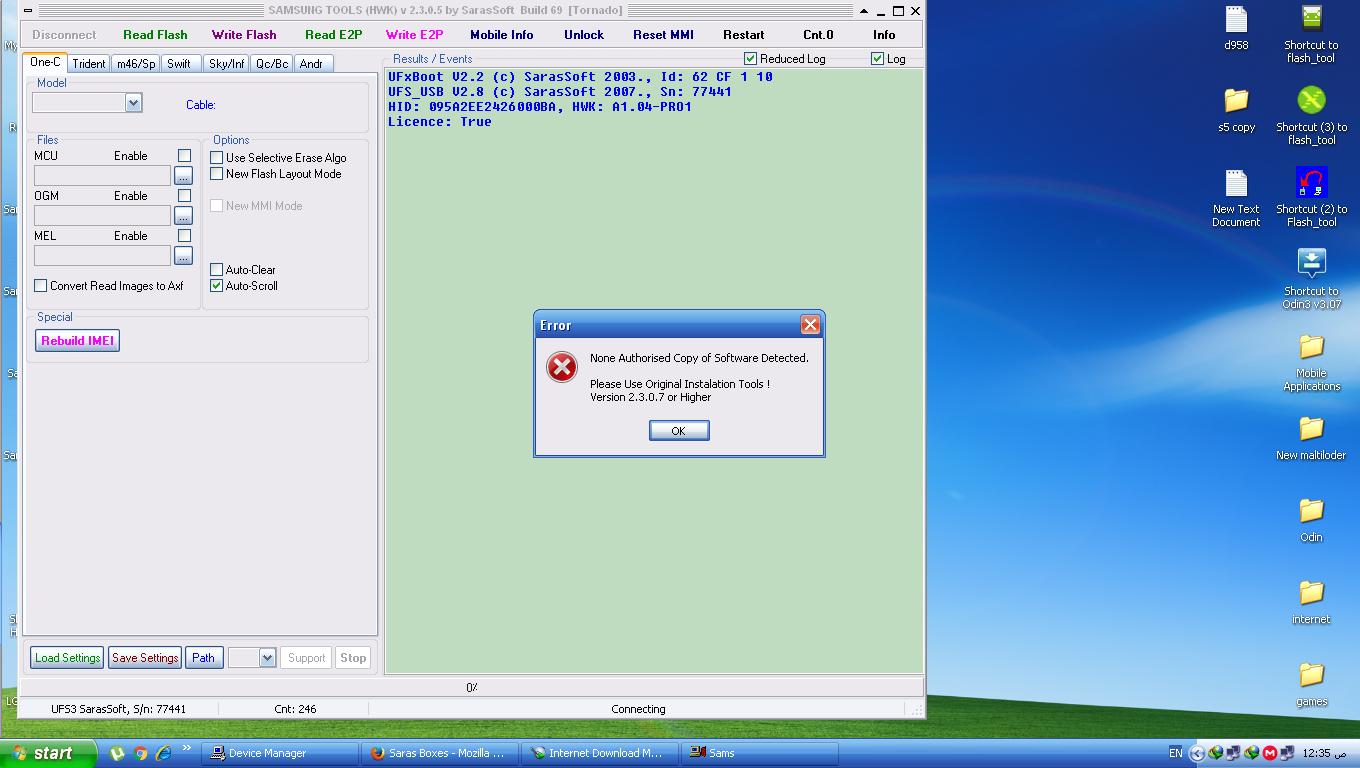
Task: Launch uTorrent from quick launch
Action: click(117, 753)
